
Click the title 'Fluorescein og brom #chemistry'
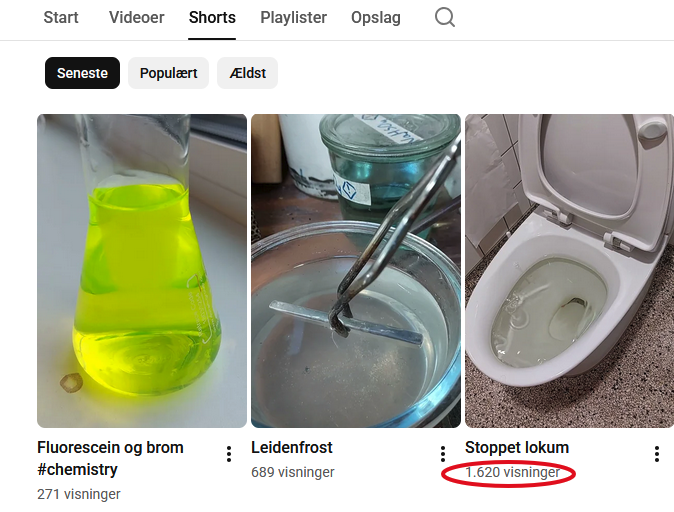(110, 458)
